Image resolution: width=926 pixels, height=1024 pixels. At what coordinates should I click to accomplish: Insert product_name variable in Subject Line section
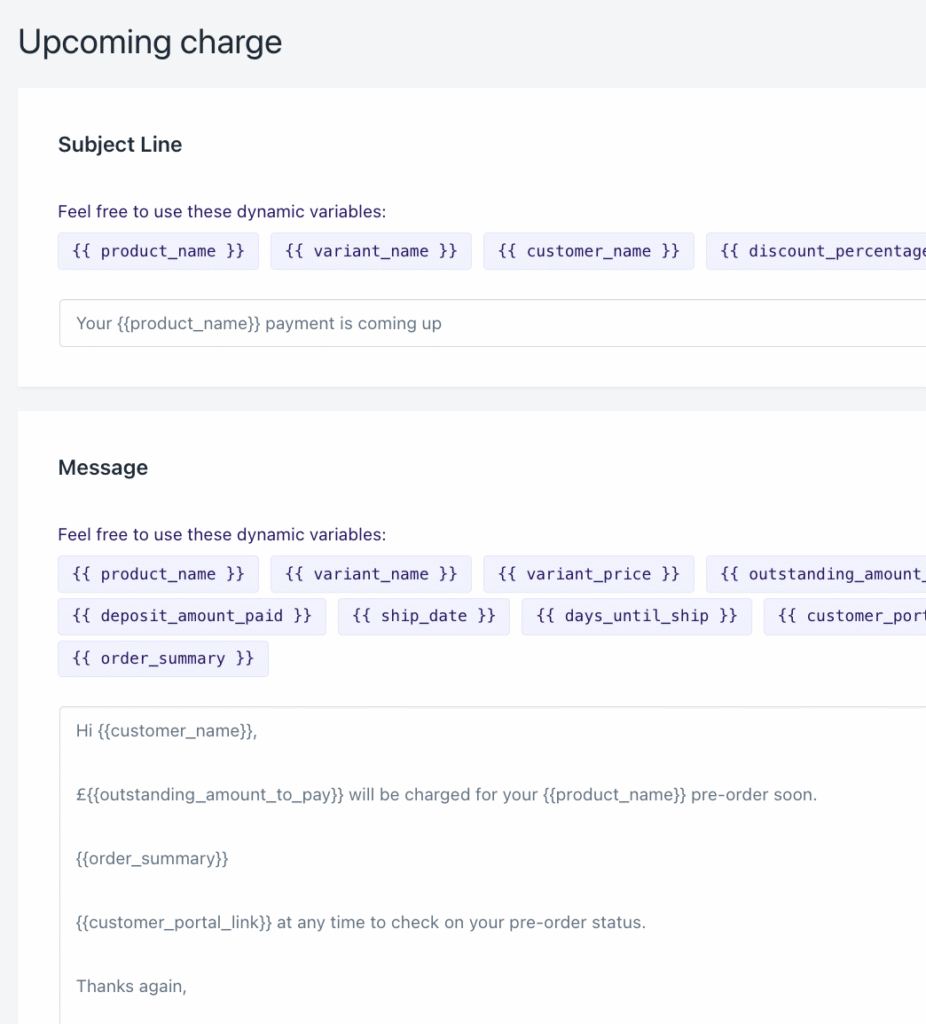coord(158,251)
